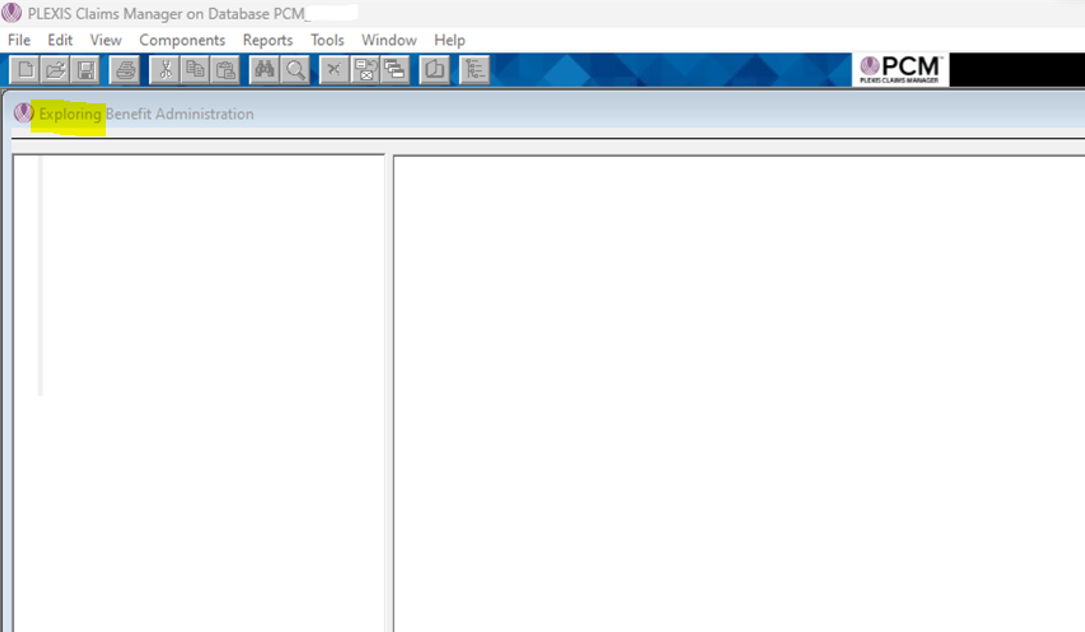Click the Exploring Benefit Administration window icon

coord(24,113)
